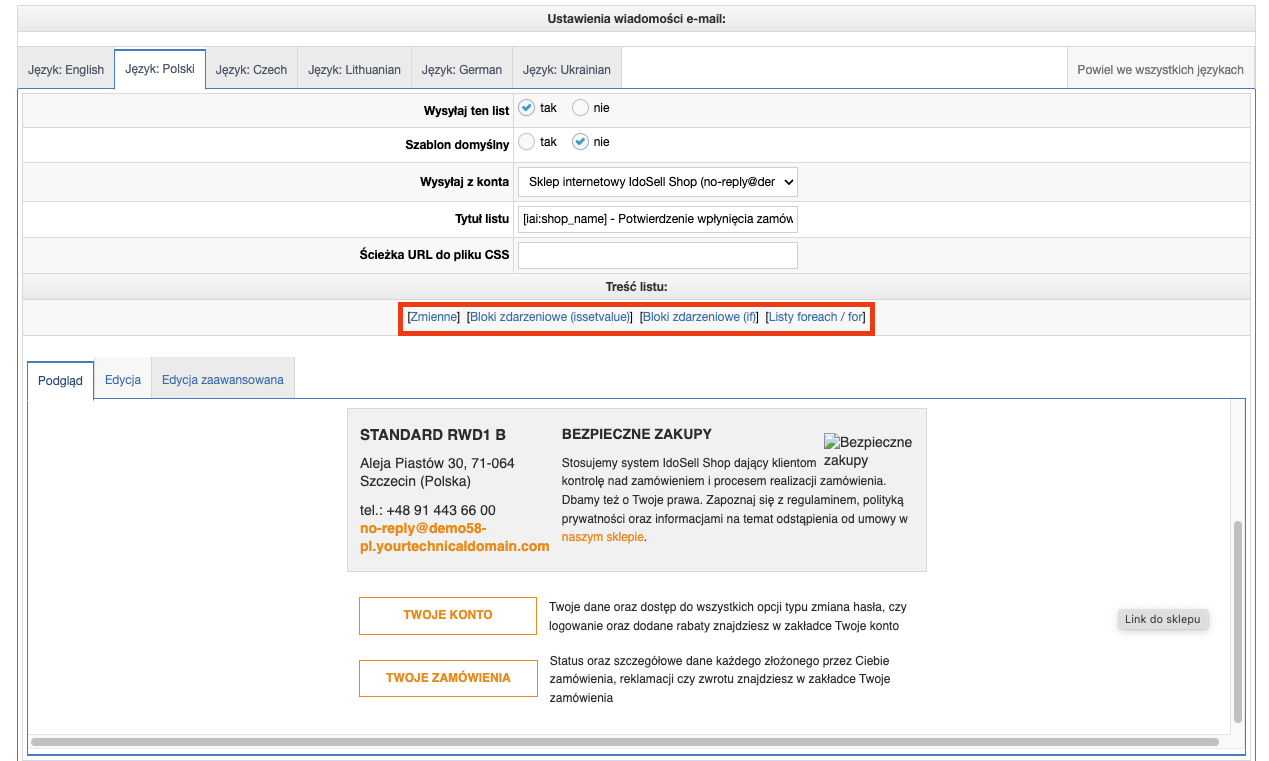The width and height of the screenshot is (1269, 761).
Task: Click the preview vertical scrollbar
Action: point(1237,620)
